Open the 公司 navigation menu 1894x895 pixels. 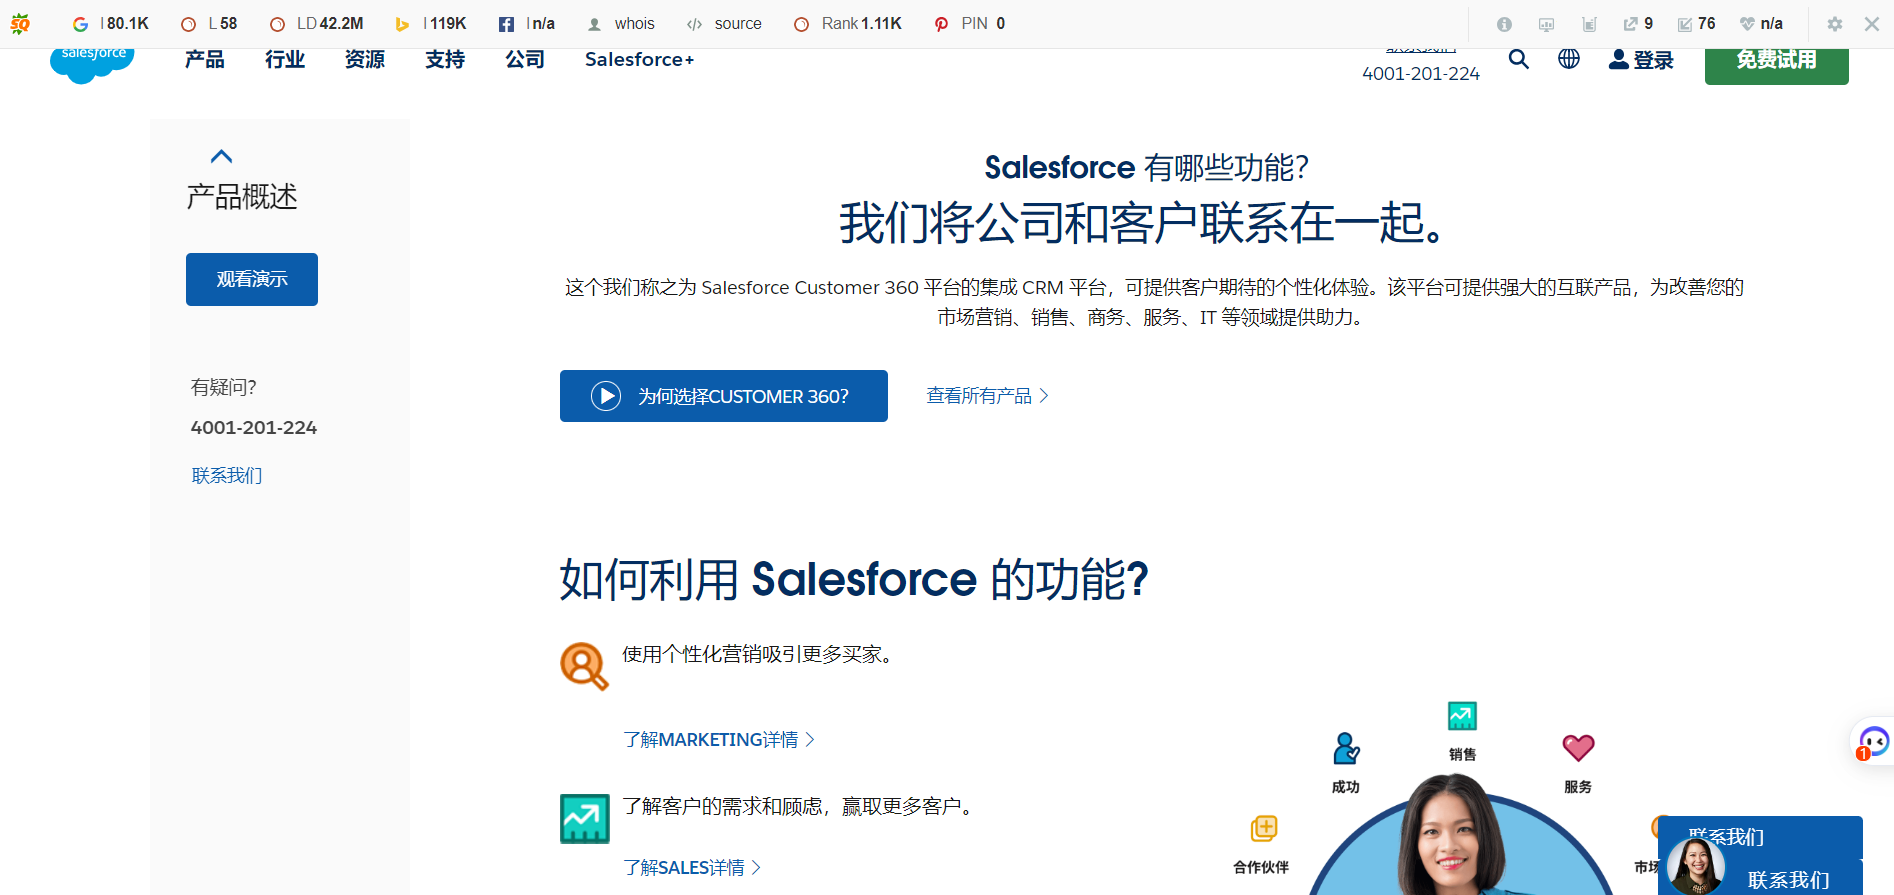[525, 60]
